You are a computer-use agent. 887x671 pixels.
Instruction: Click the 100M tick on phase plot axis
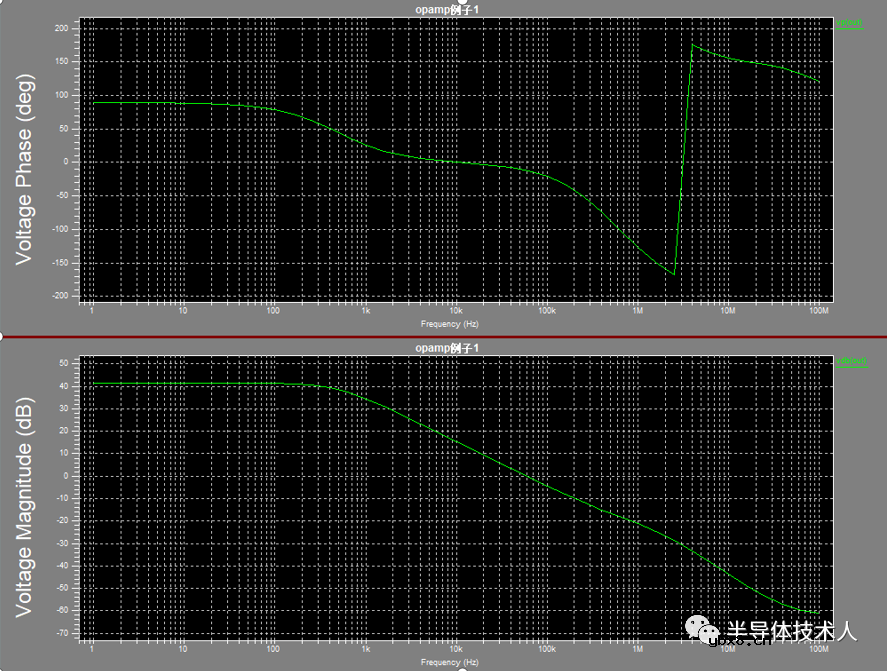pos(819,312)
